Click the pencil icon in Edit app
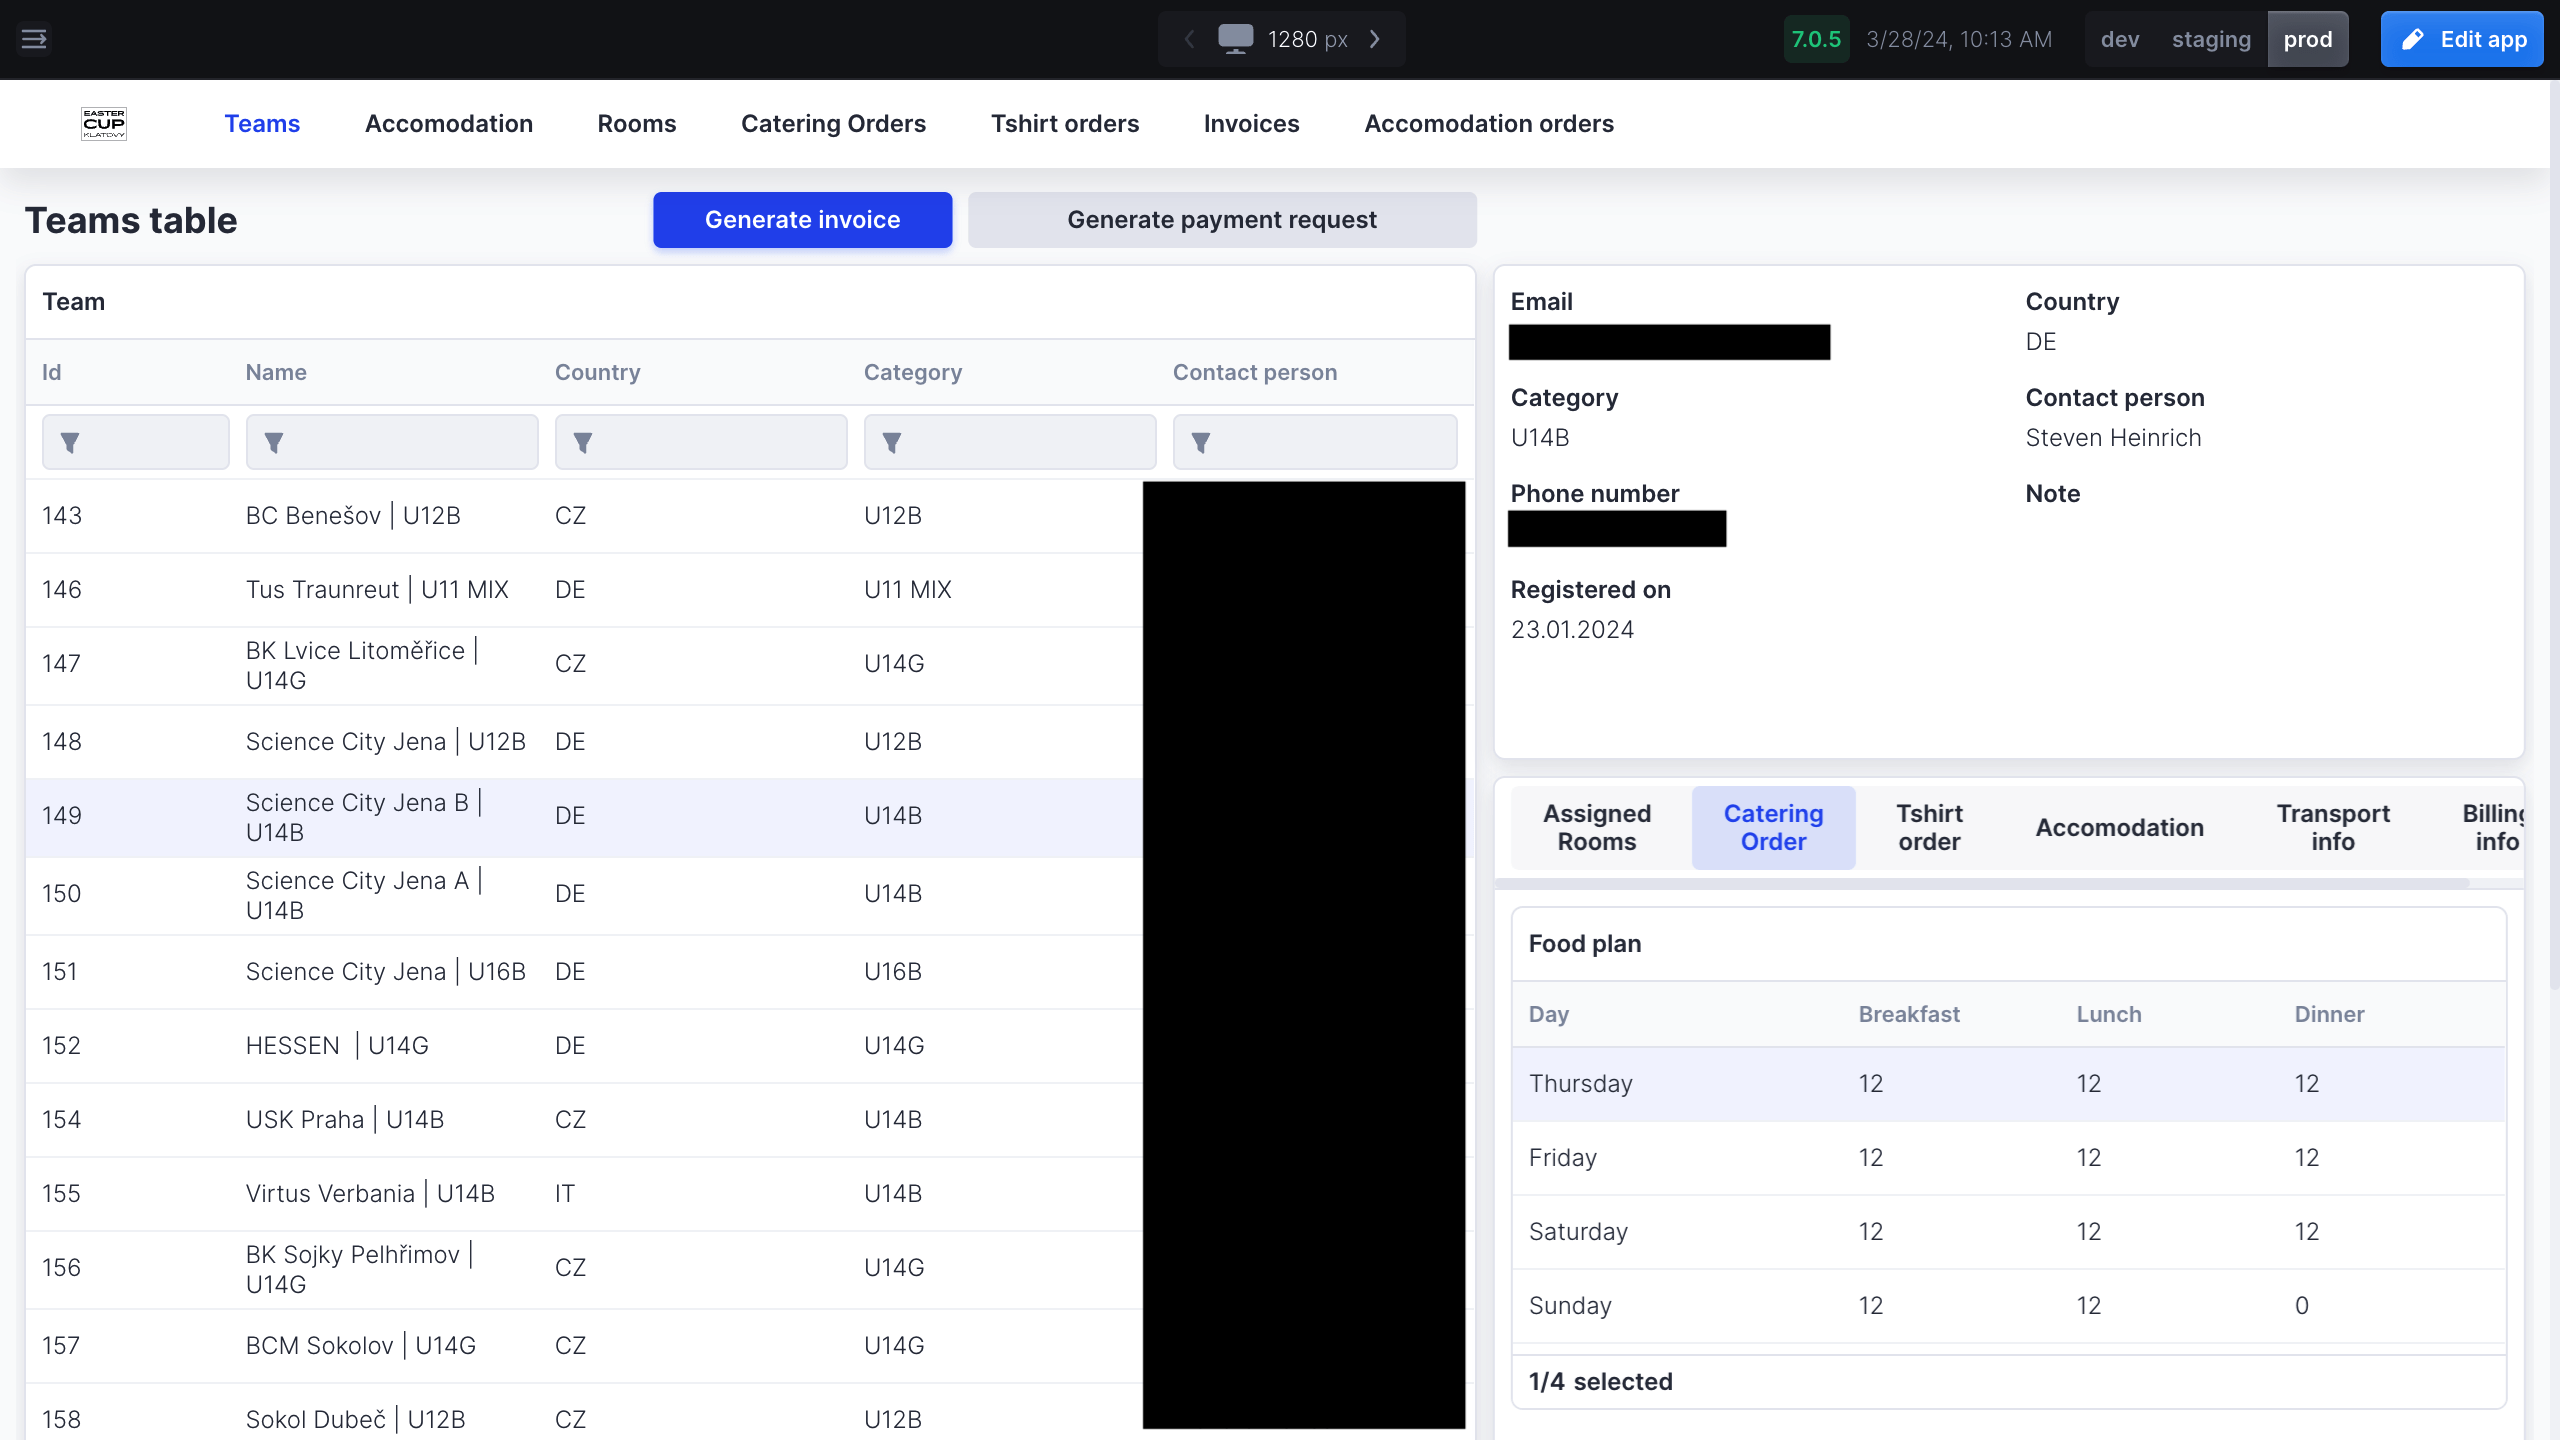 2413,39
